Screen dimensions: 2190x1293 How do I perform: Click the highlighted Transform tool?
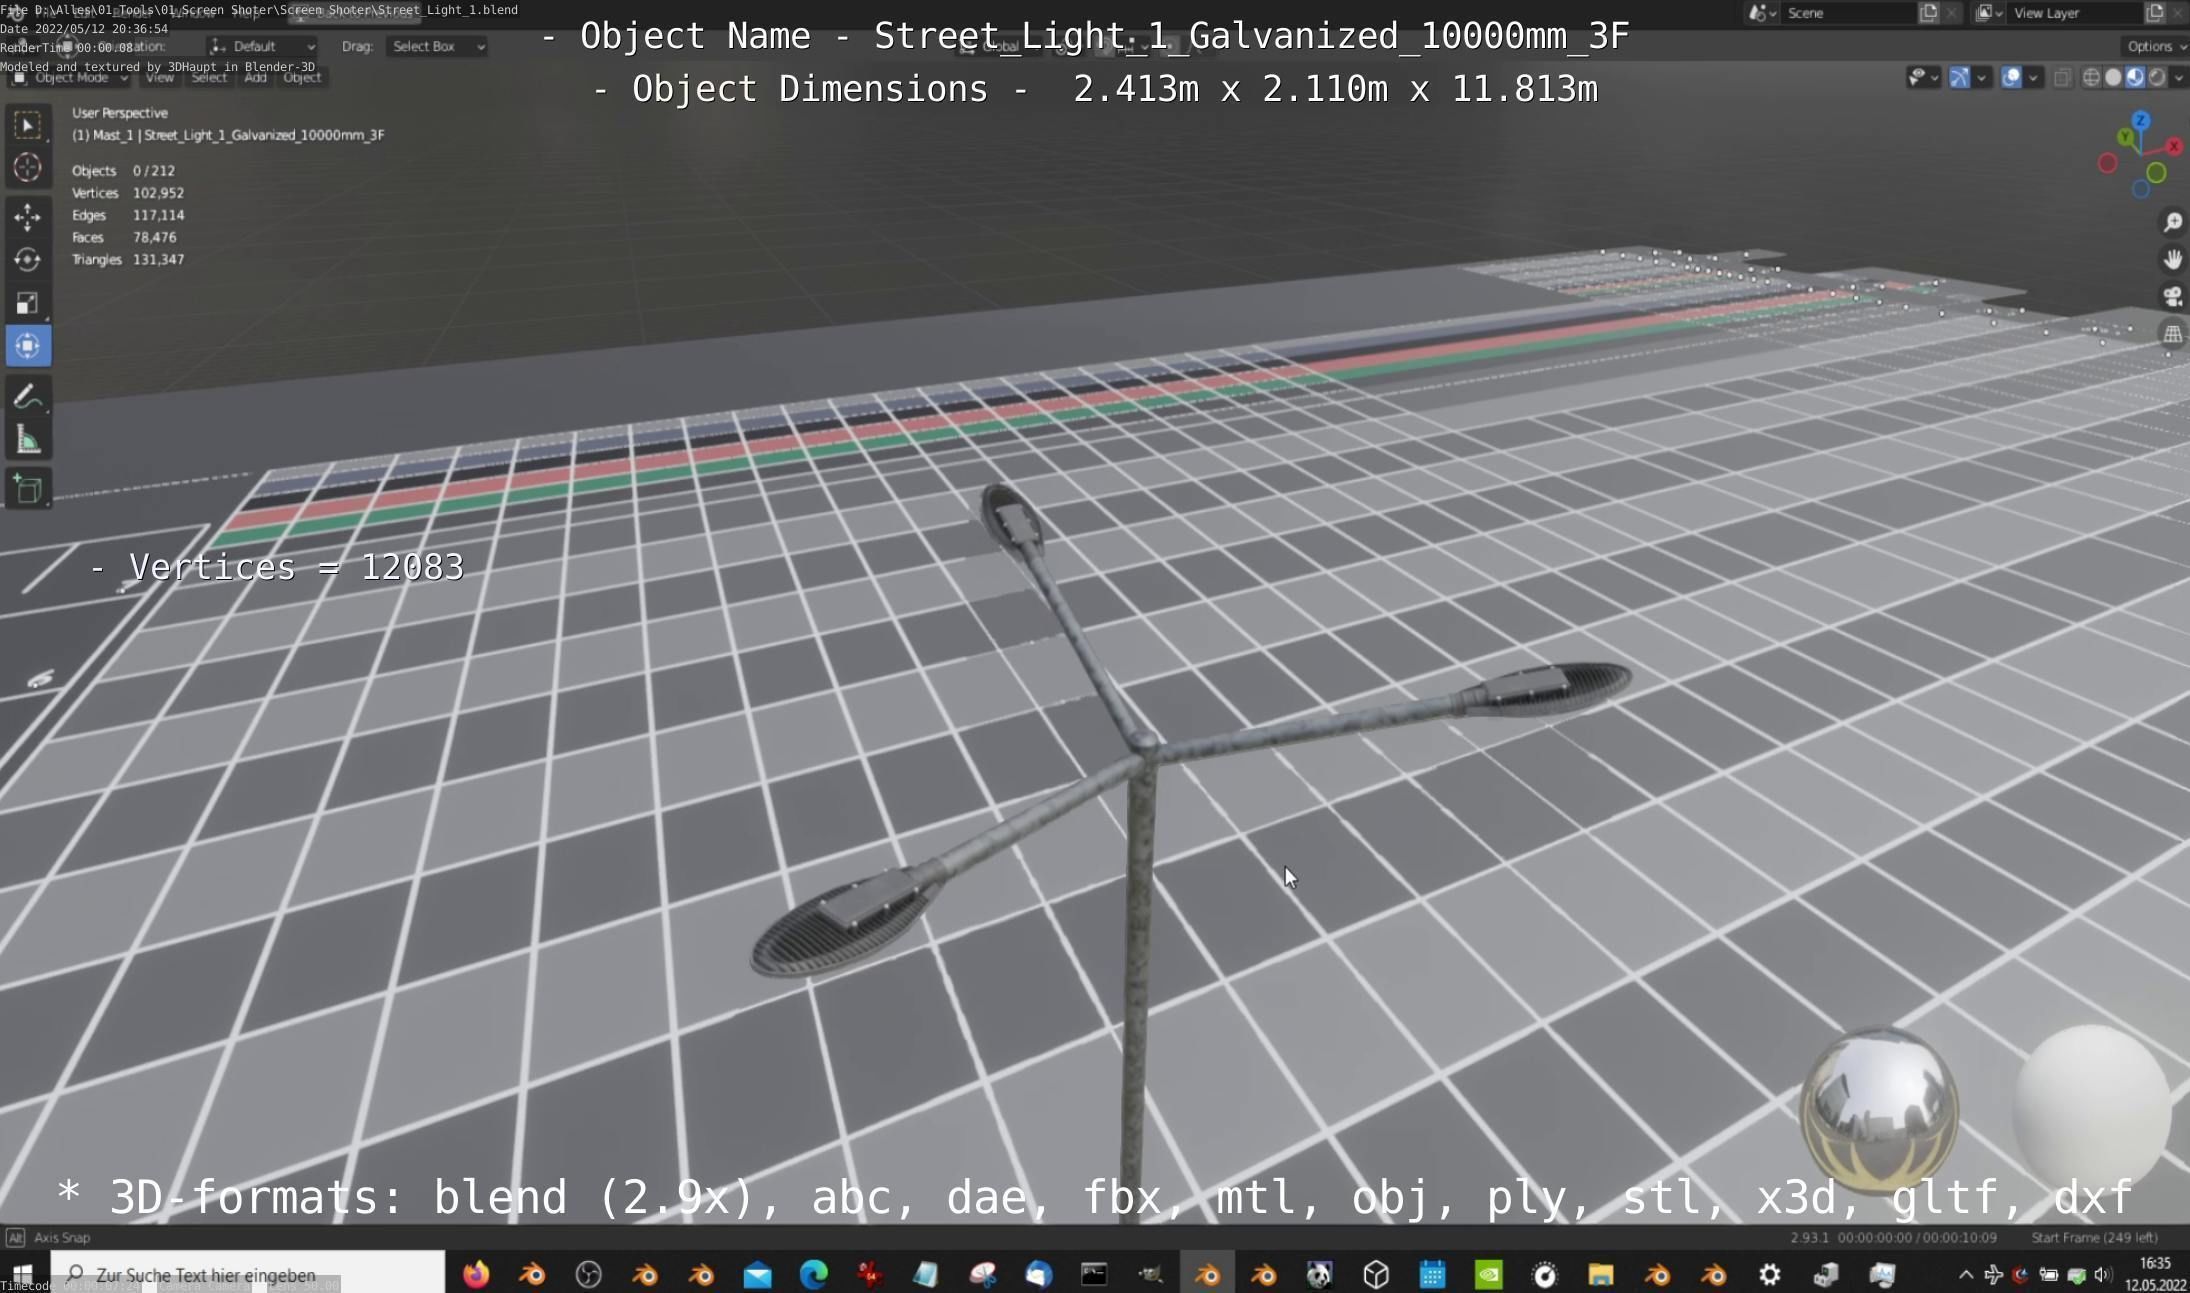[28, 346]
